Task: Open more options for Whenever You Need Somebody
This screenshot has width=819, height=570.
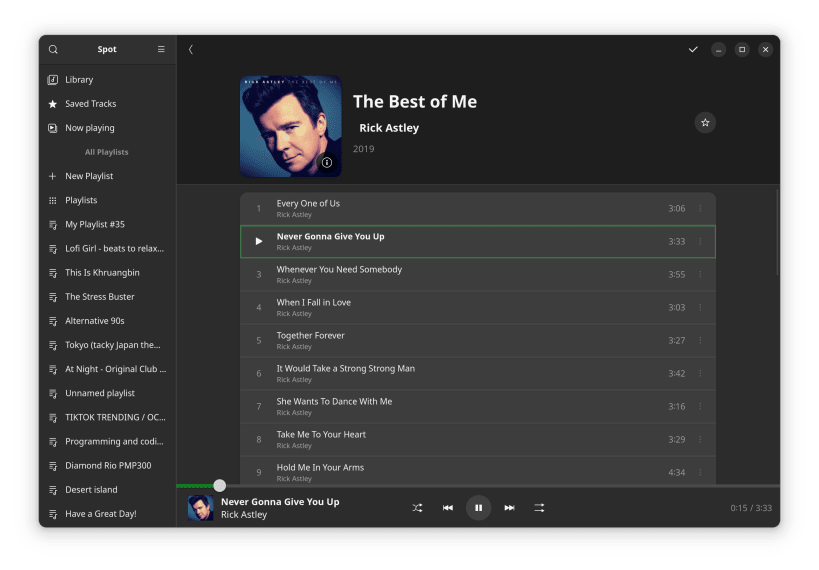Action: [x=700, y=274]
